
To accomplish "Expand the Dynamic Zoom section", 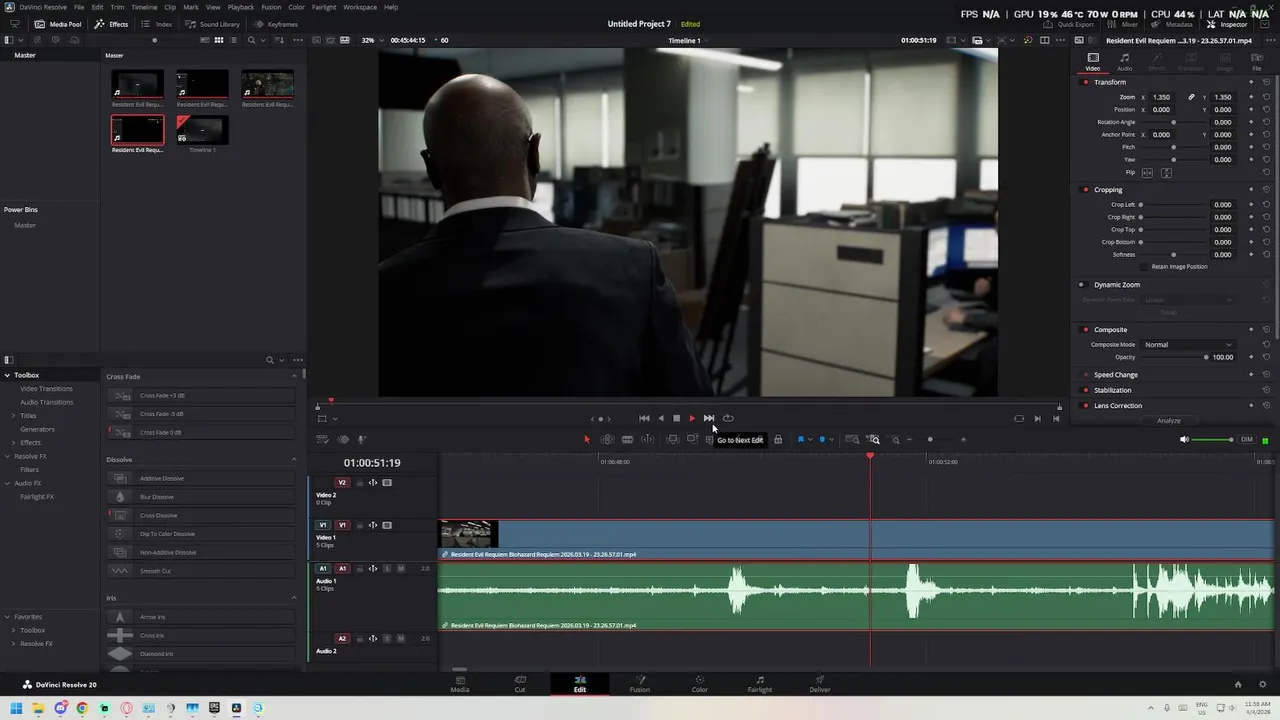I will [1117, 285].
